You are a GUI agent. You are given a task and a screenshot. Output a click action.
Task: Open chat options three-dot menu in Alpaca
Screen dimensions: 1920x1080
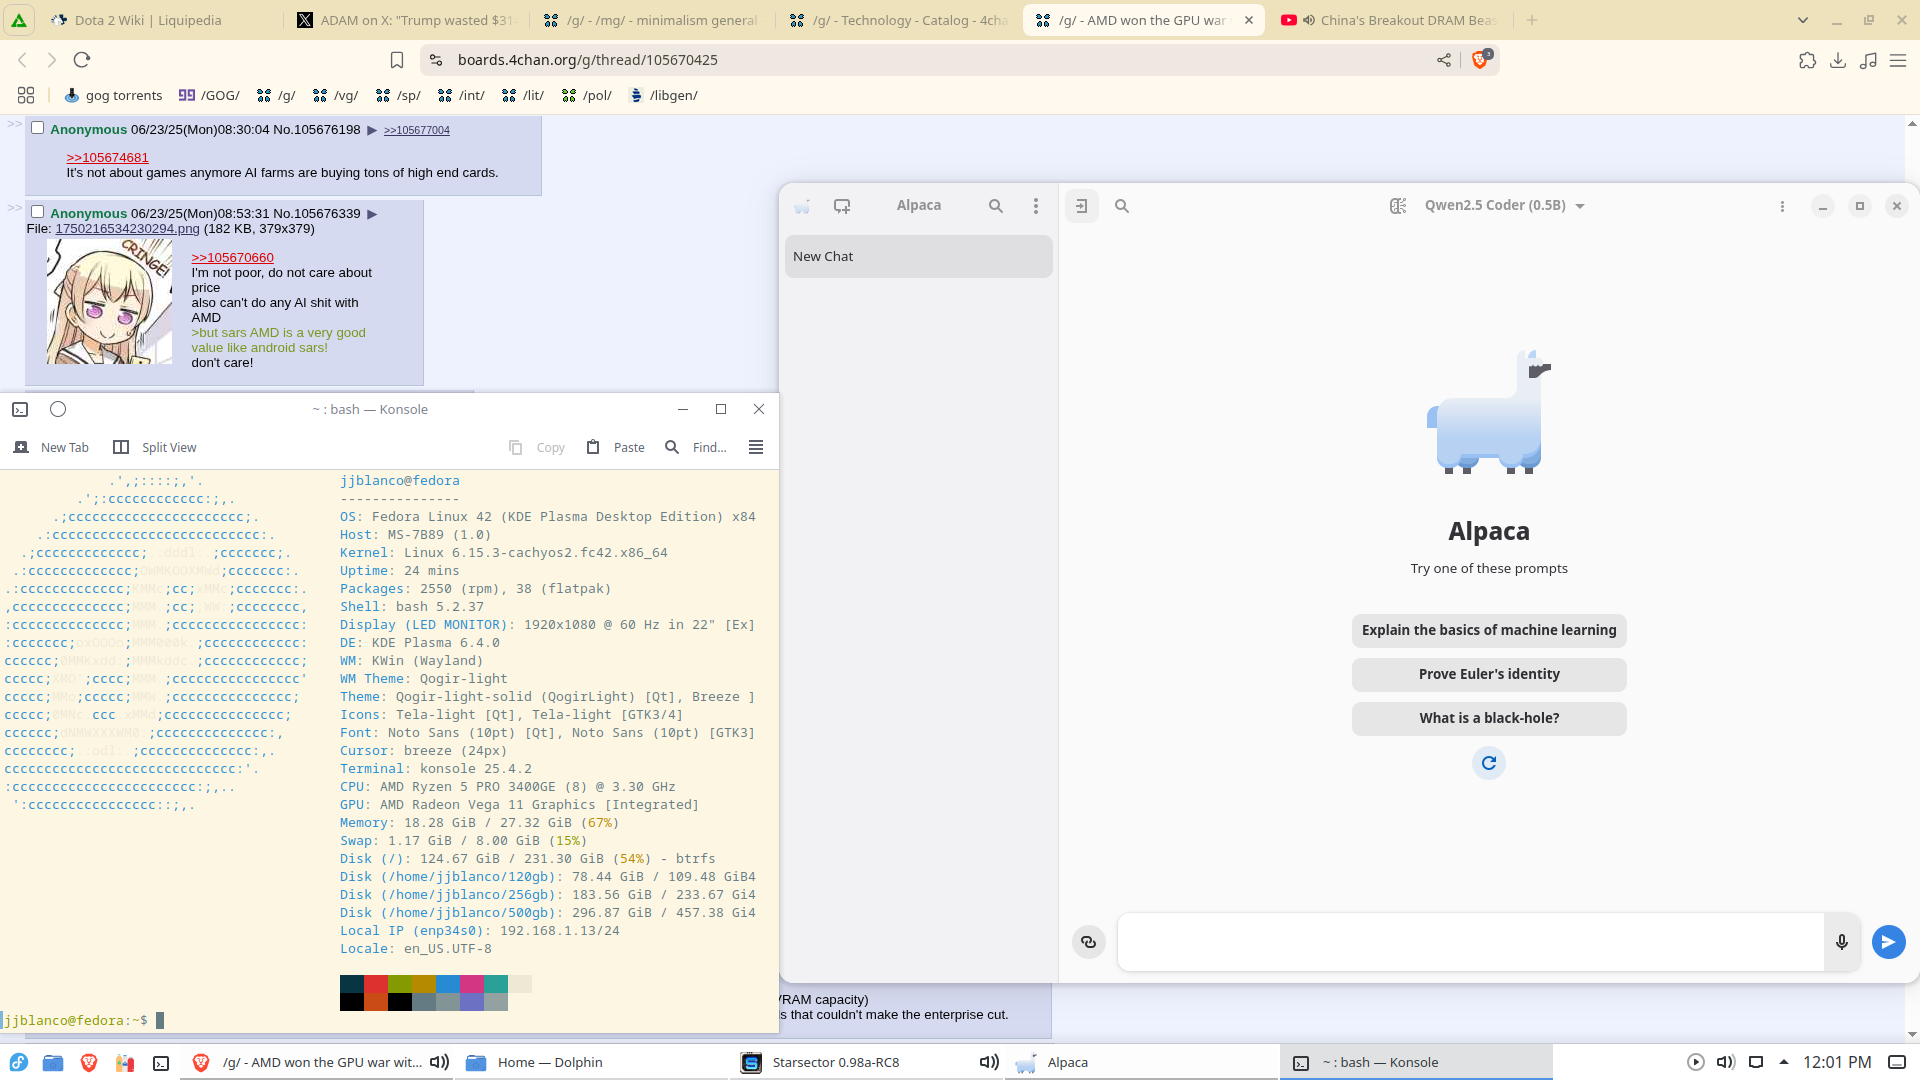pyautogui.click(x=1782, y=206)
